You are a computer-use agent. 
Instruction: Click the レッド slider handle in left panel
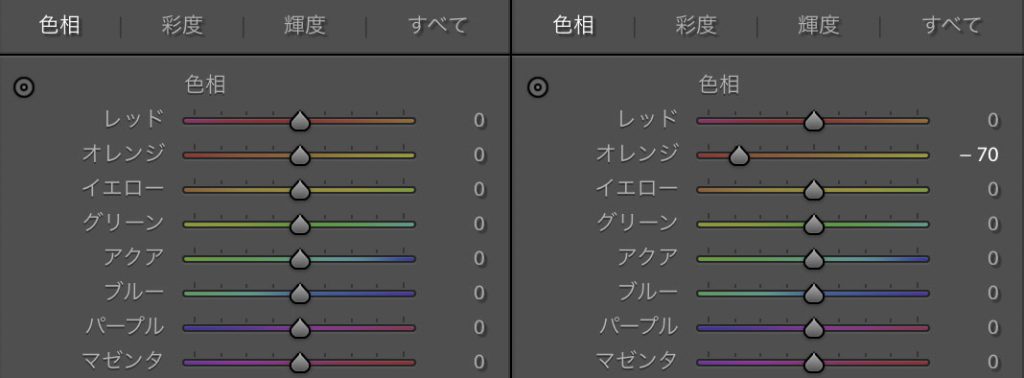click(x=300, y=121)
